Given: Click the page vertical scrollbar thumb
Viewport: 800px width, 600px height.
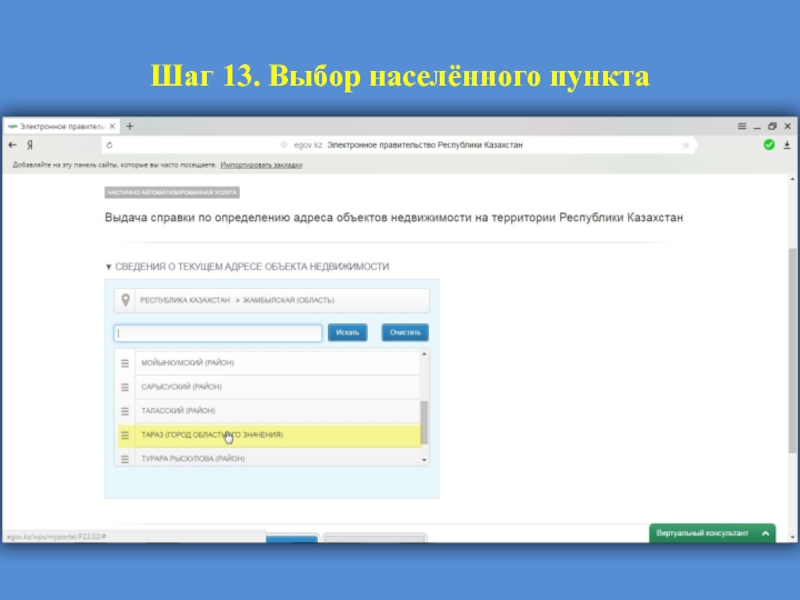Looking at the screenshot, I should coord(792,351).
